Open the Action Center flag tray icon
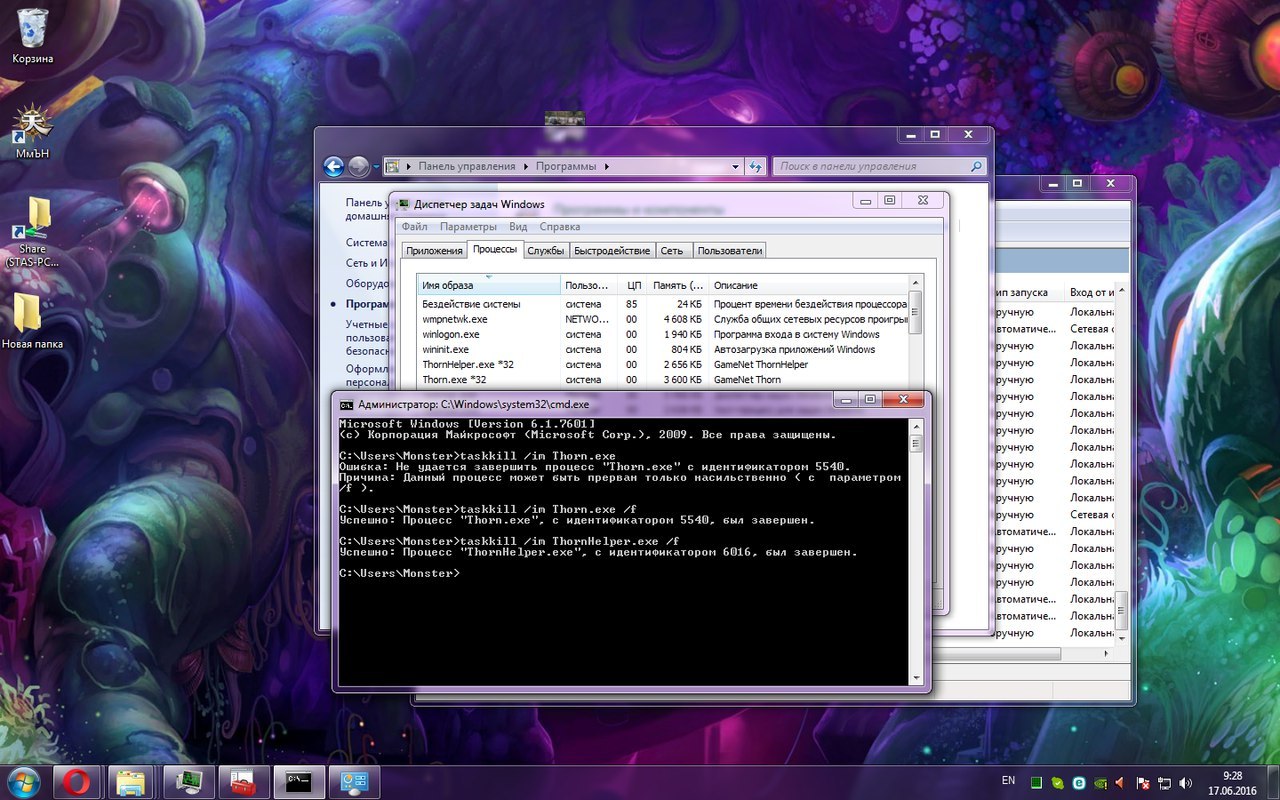1280x800 pixels. click(x=1141, y=782)
